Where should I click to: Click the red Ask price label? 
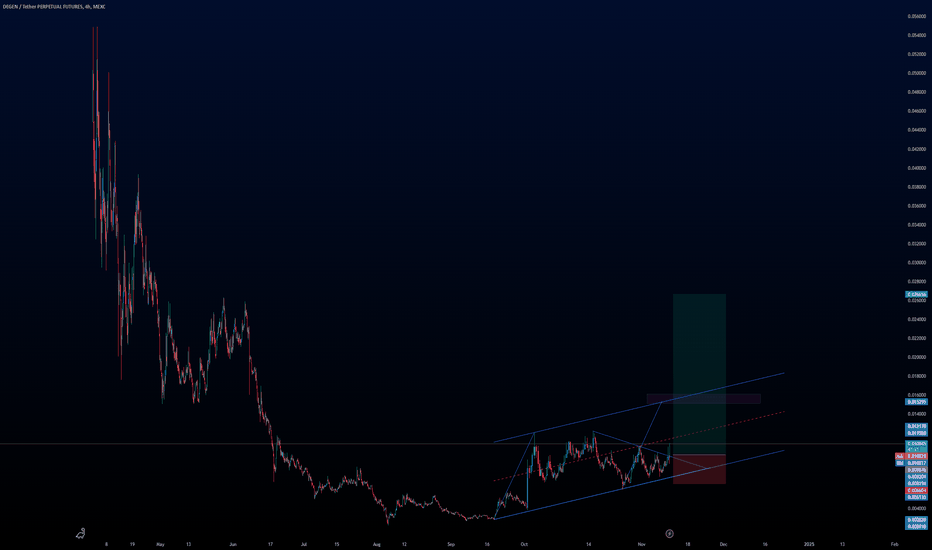pyautogui.click(x=911, y=456)
